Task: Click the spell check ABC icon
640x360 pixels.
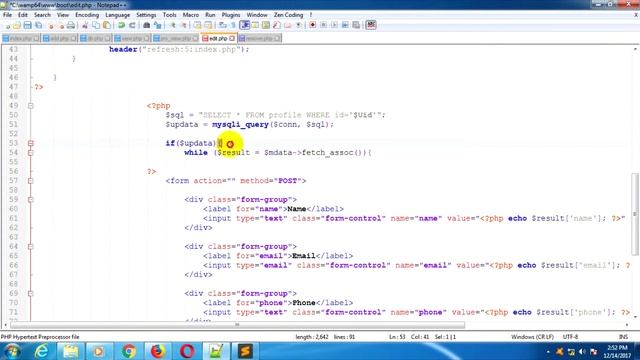Action: 371,25
